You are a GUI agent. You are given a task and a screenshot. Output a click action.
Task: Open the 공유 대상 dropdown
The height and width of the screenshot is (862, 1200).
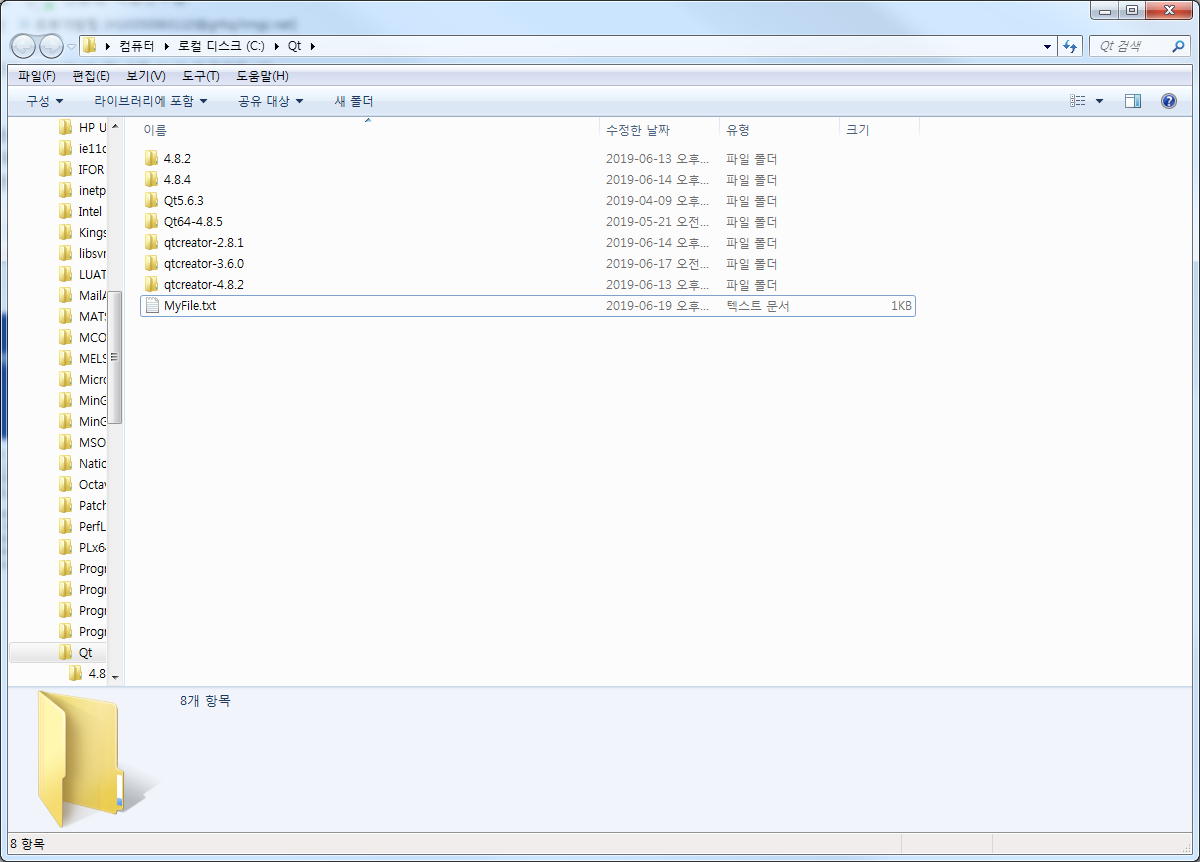click(270, 101)
